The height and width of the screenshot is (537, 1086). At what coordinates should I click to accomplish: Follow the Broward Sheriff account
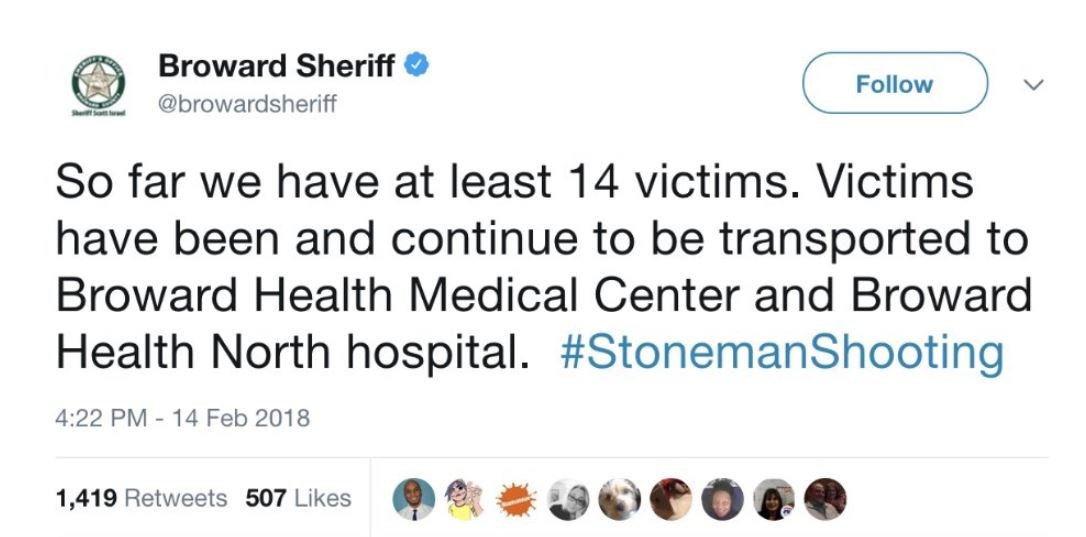pyautogui.click(x=894, y=84)
